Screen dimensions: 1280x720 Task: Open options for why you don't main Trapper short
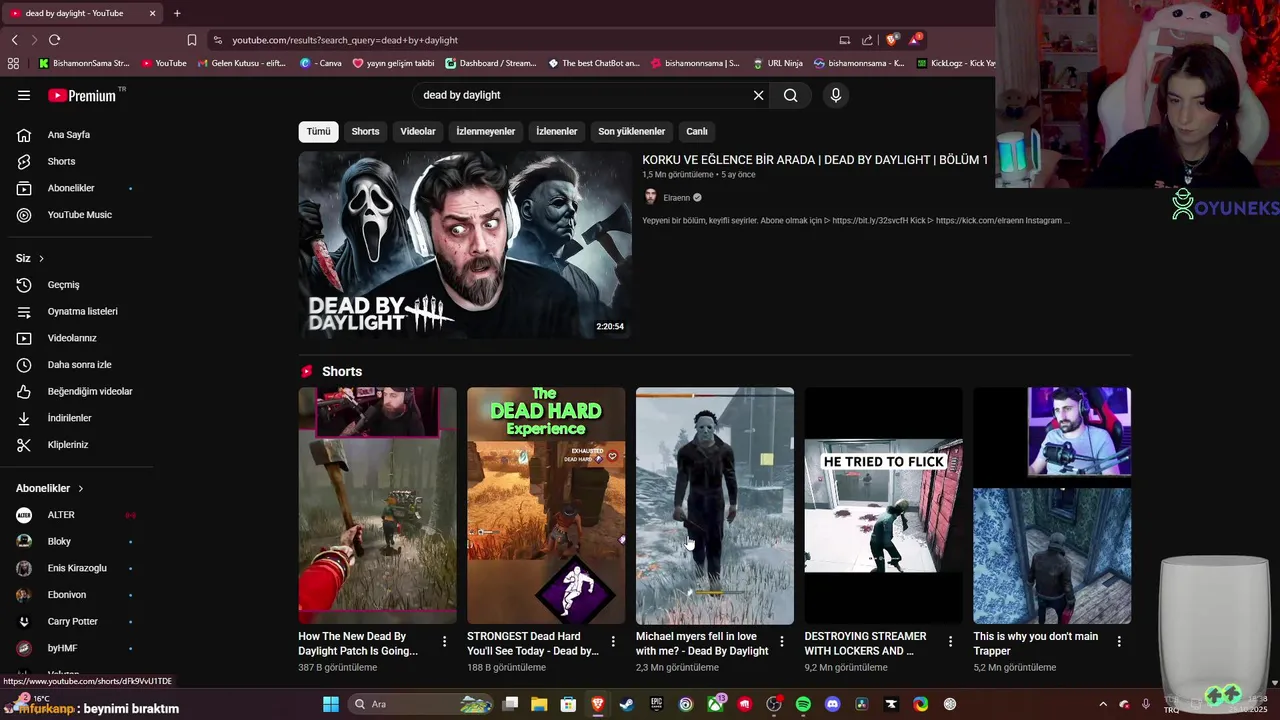(1119, 641)
